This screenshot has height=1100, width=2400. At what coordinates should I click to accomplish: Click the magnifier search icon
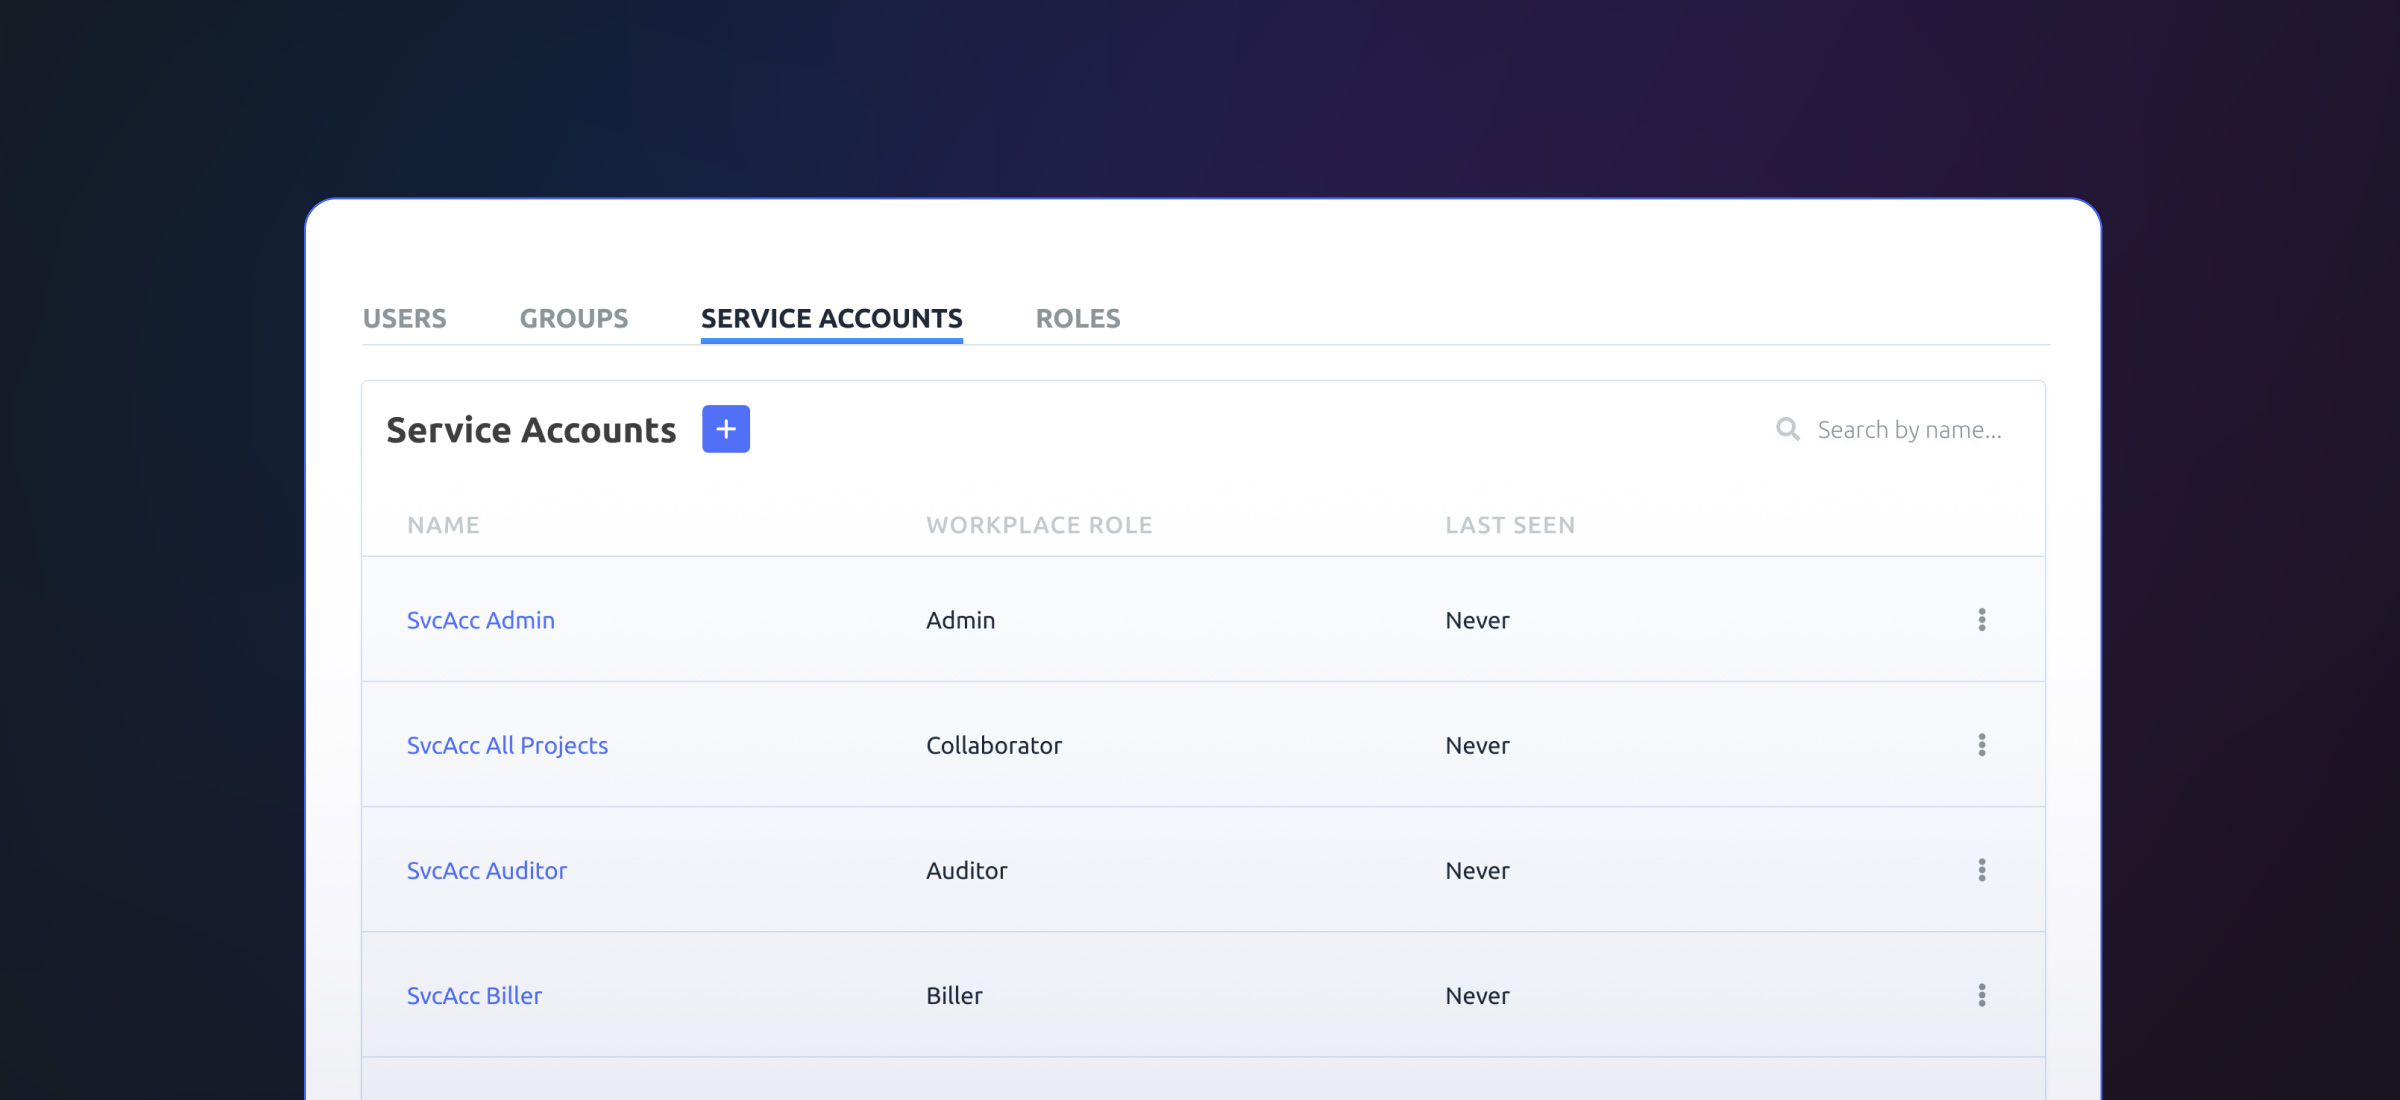[1787, 429]
